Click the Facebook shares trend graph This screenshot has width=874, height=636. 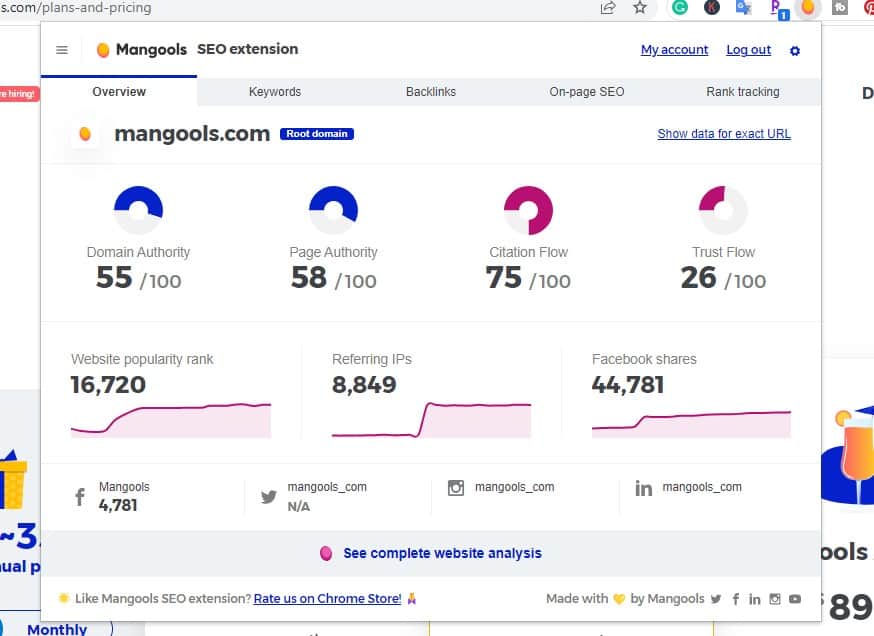[691, 424]
